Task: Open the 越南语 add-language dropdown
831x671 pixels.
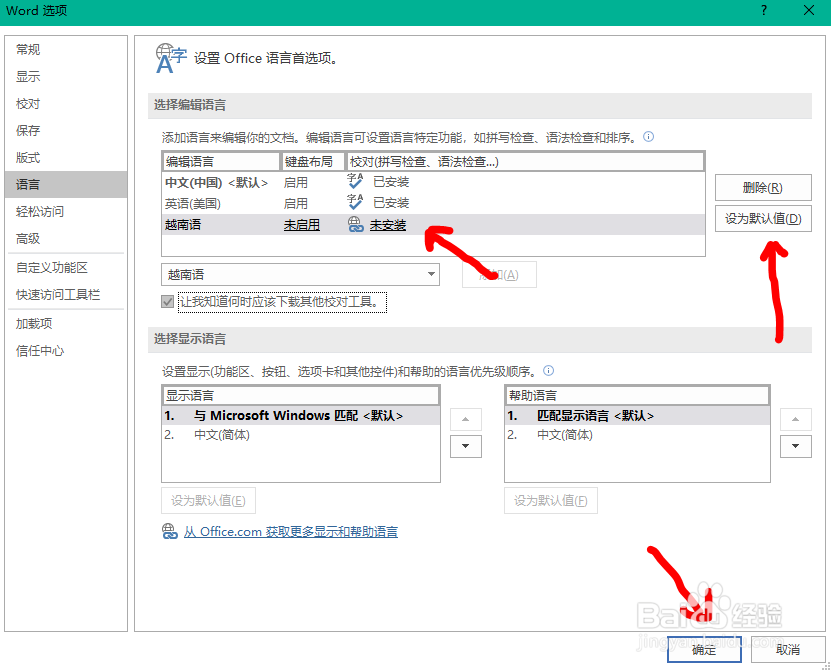Action: [430, 274]
